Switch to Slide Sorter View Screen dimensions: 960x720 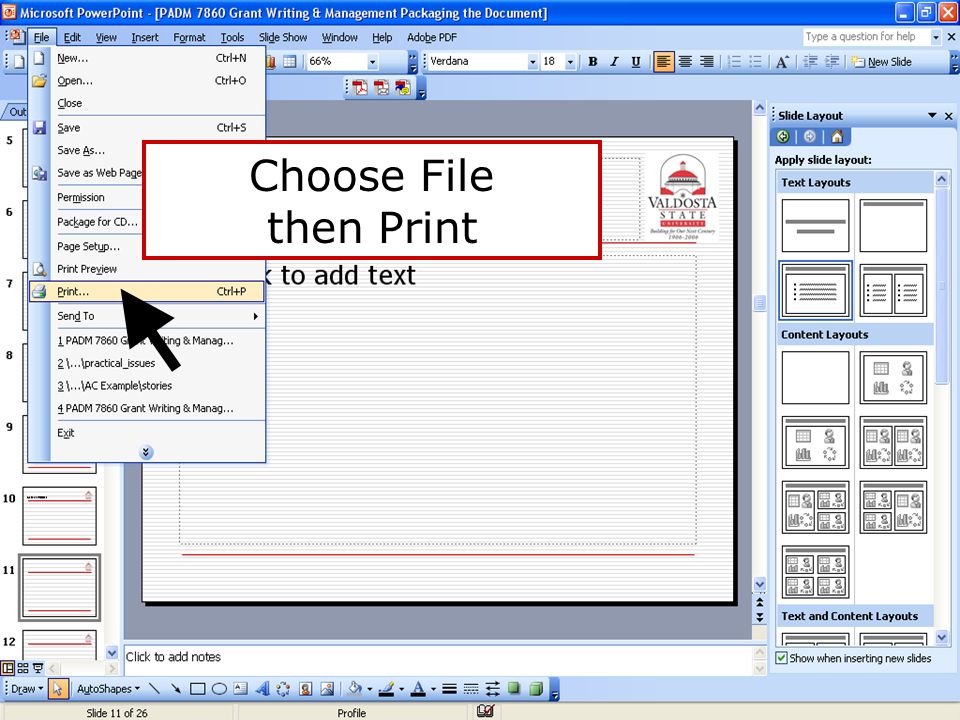click(x=23, y=668)
